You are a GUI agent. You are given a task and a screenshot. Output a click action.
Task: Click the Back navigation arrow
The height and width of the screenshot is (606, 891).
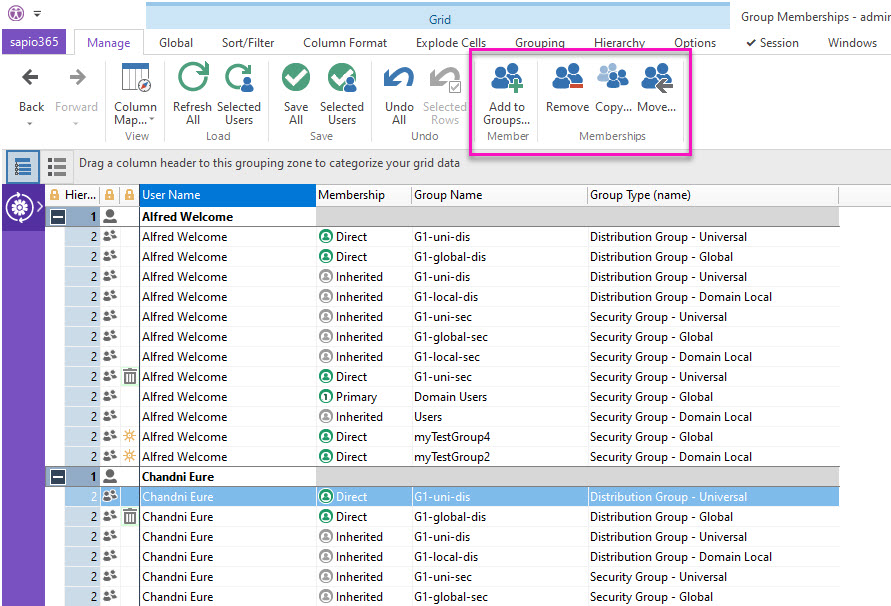[x=31, y=77]
